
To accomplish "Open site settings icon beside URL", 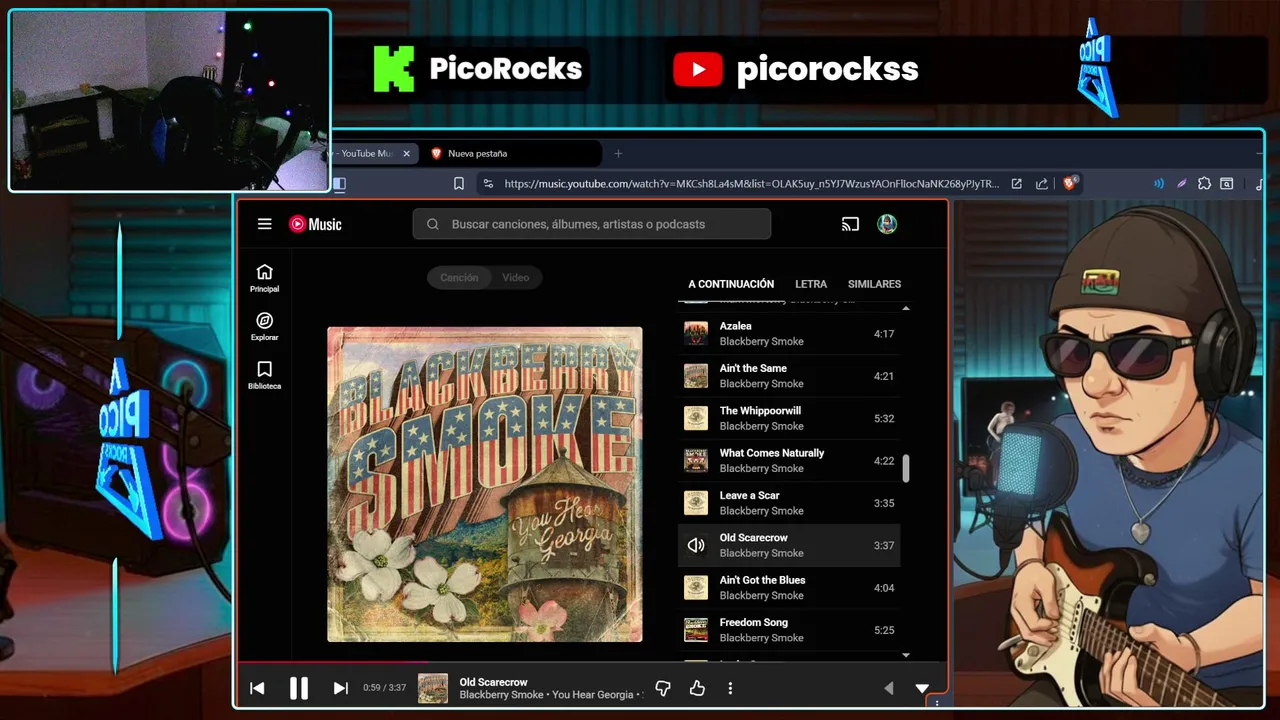I will tap(487, 183).
